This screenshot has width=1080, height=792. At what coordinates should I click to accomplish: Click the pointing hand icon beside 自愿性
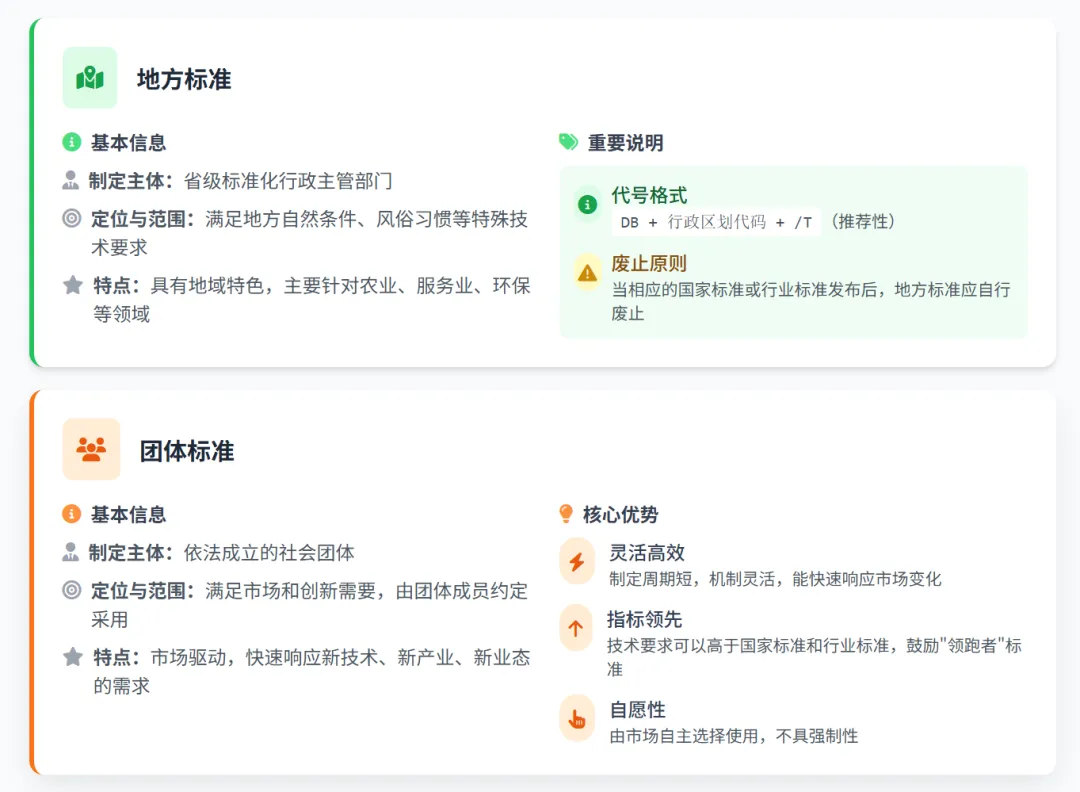tap(576, 718)
